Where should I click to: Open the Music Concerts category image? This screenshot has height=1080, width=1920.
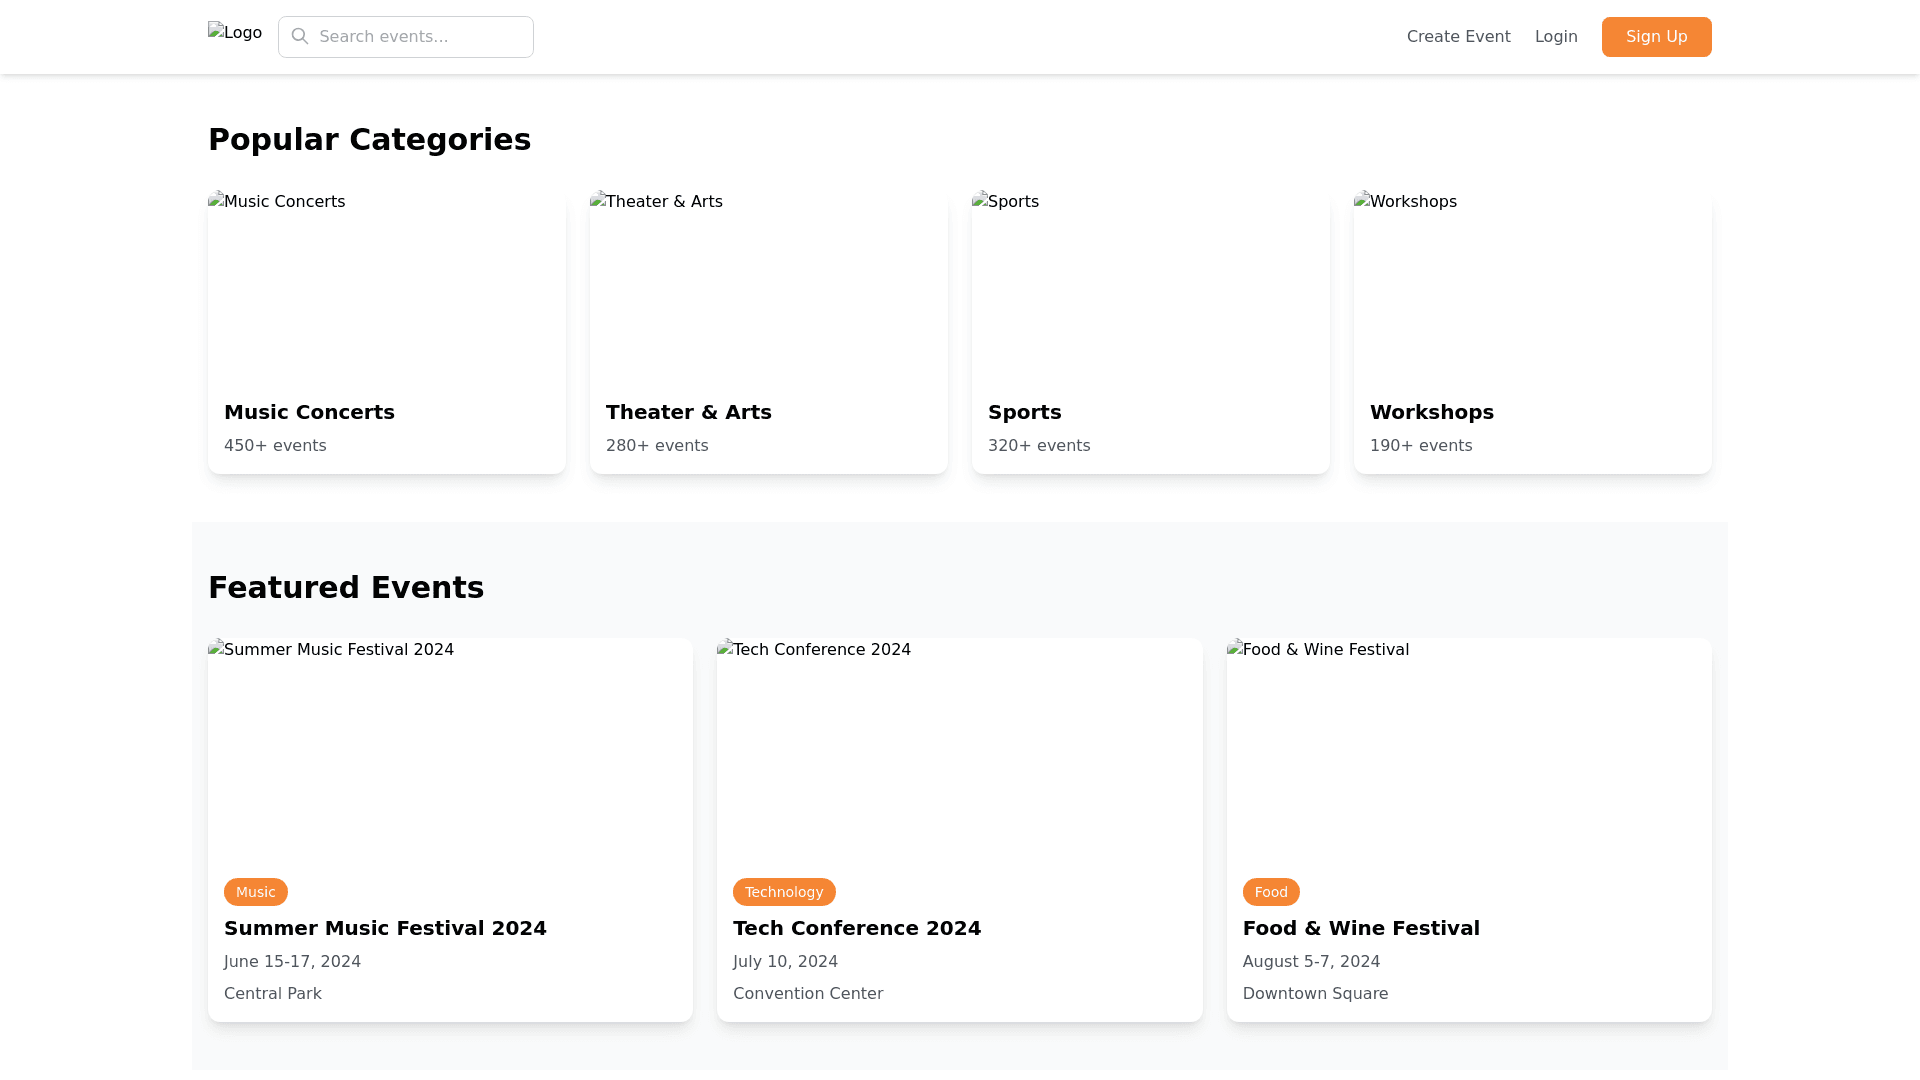(x=386, y=286)
